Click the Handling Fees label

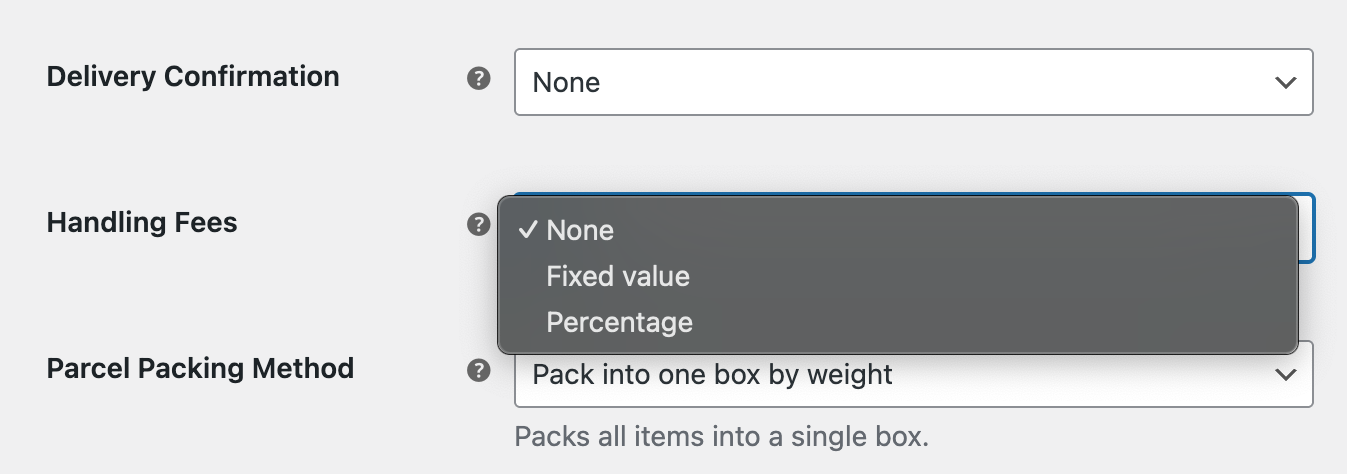coord(142,222)
